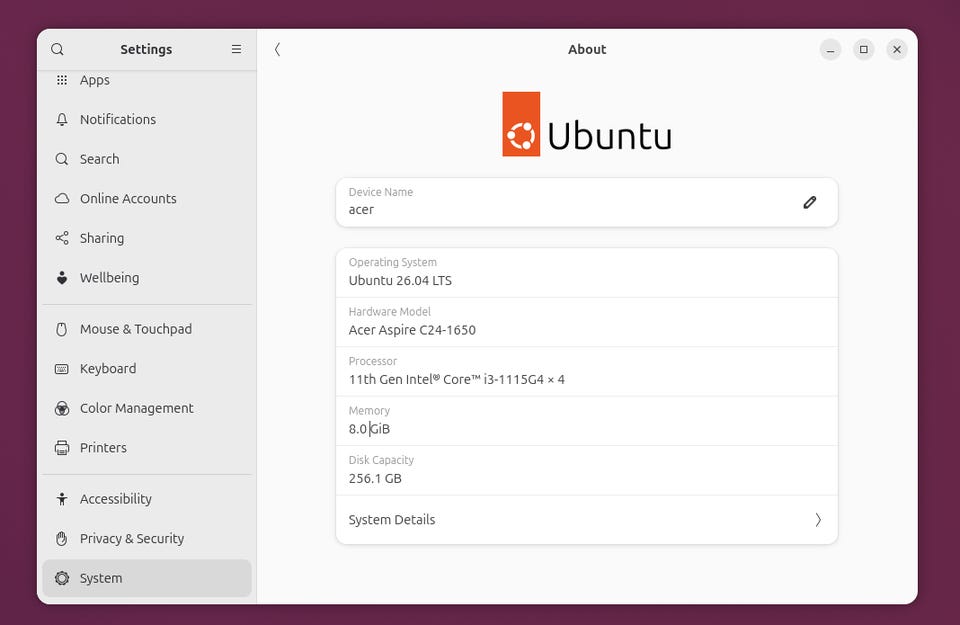
Task: Click the Sharing icon
Action: click(x=62, y=238)
